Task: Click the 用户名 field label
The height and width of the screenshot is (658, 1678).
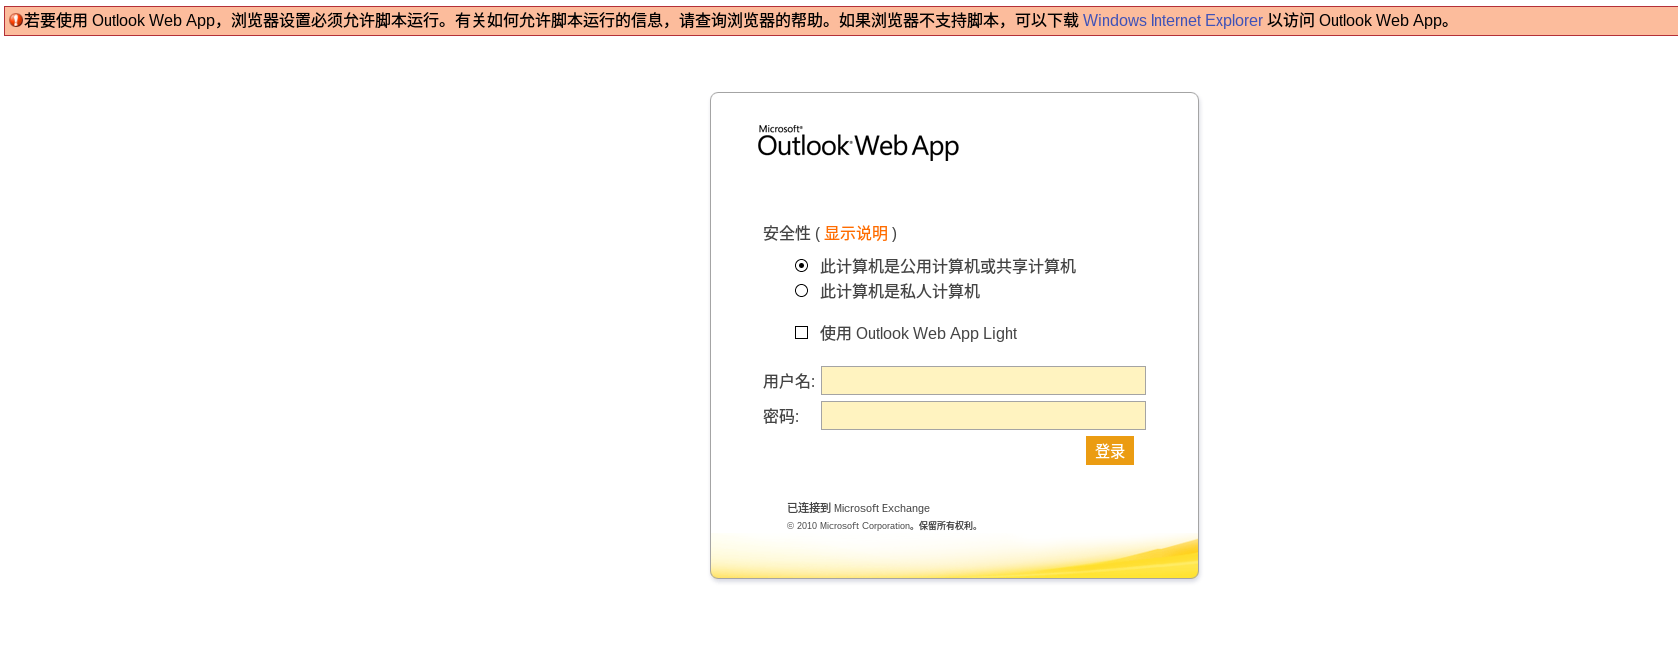Action: pos(788,382)
